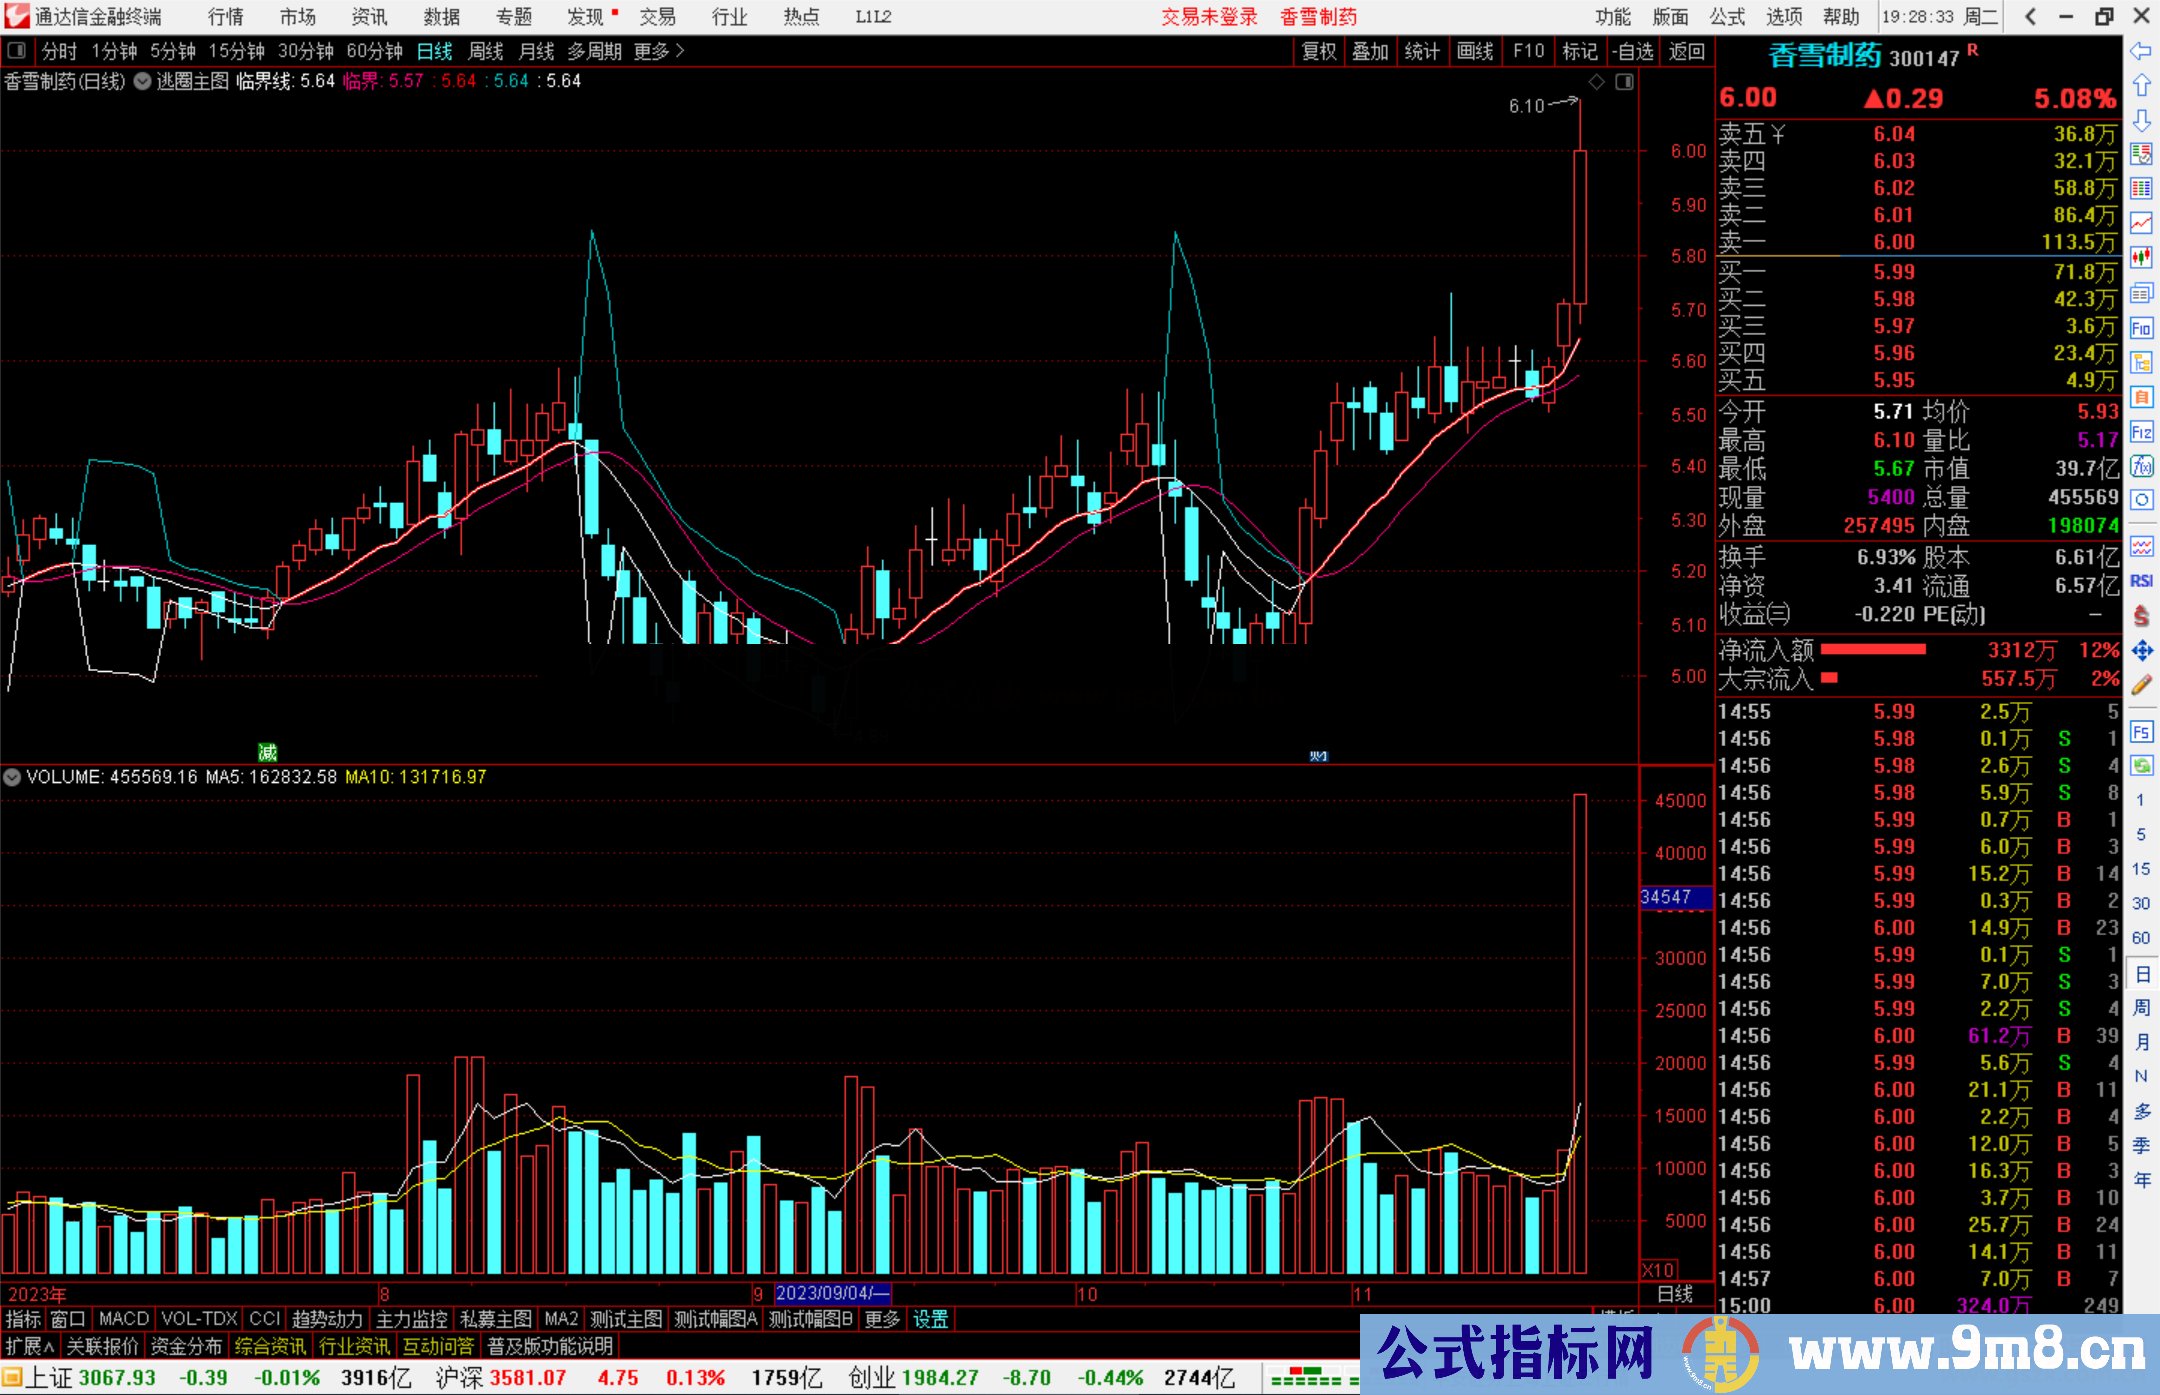Select the 周 weekly period in right sidebar
The image size is (2160, 1395).
click(2141, 1007)
